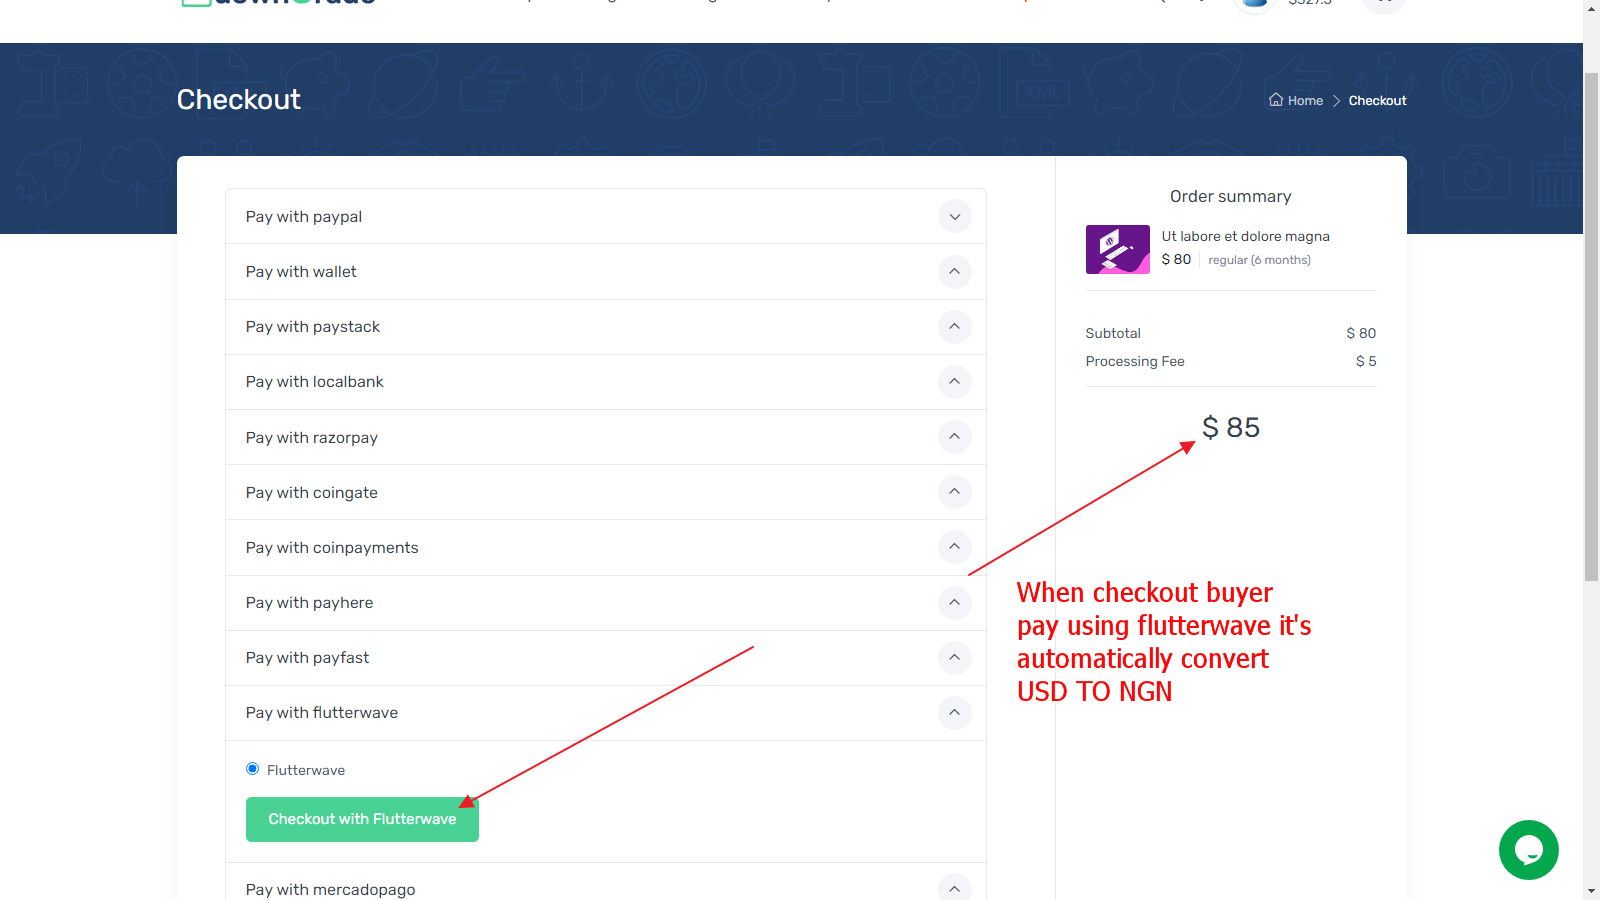Click Checkout with Flutterwave button

point(362,819)
